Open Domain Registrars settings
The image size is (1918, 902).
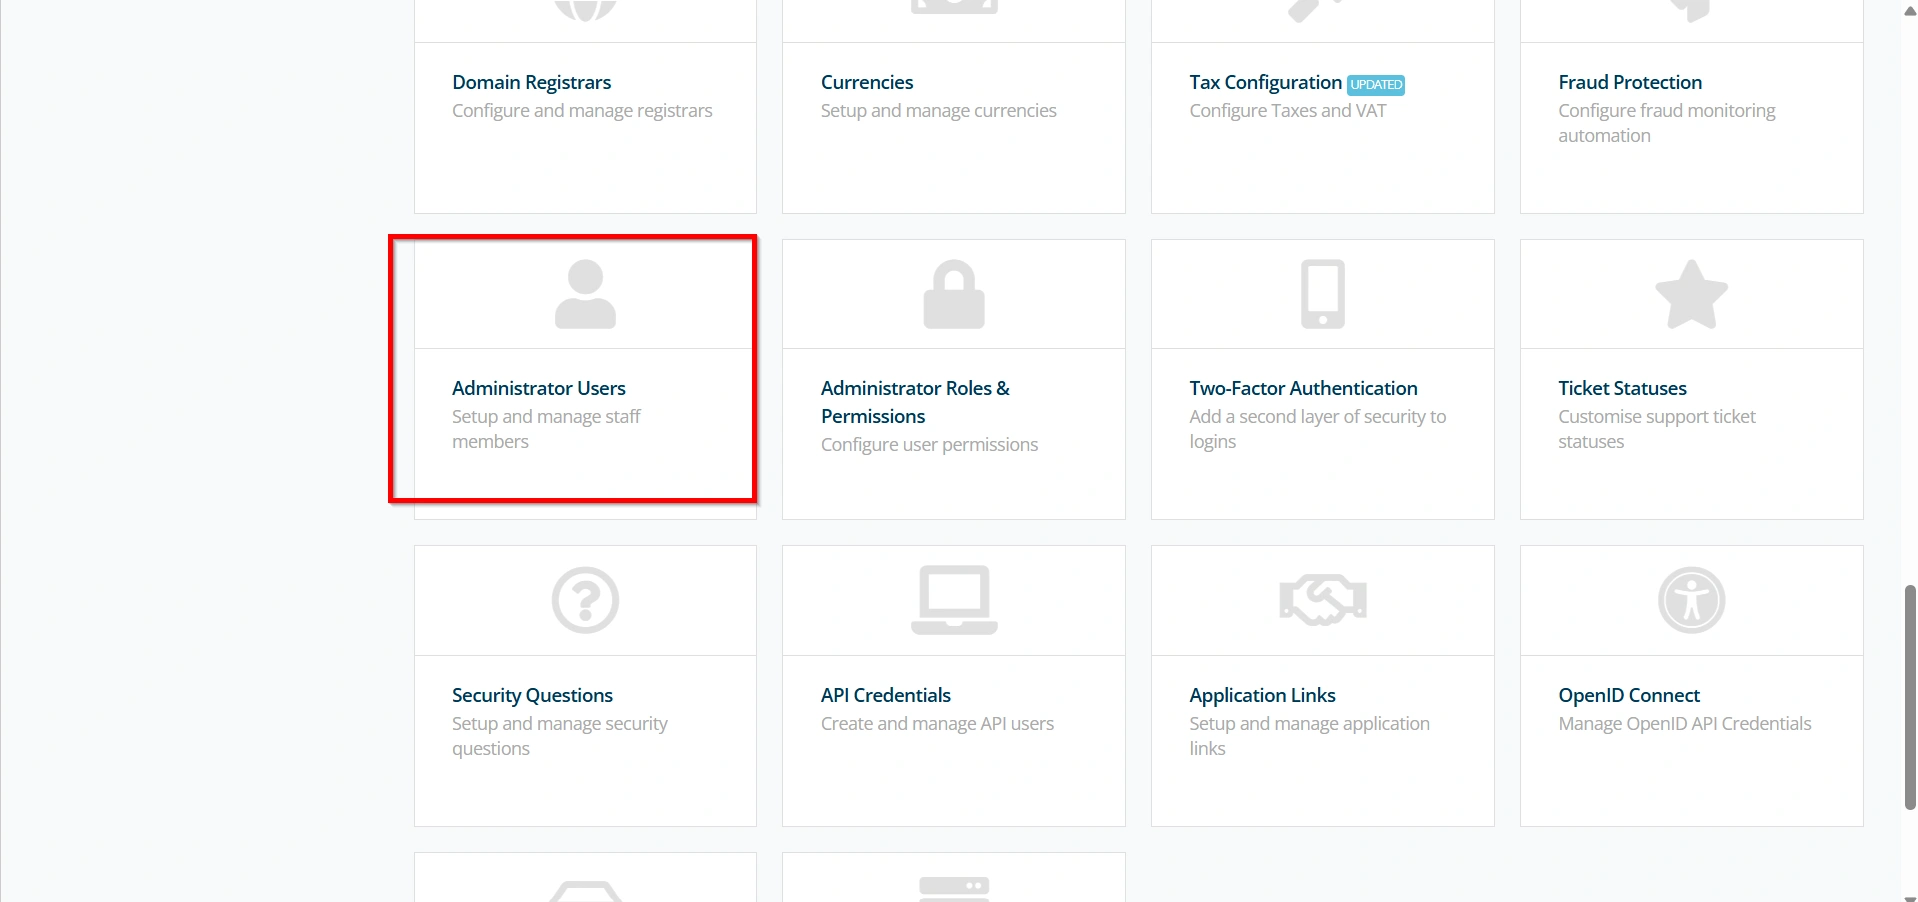[531, 82]
